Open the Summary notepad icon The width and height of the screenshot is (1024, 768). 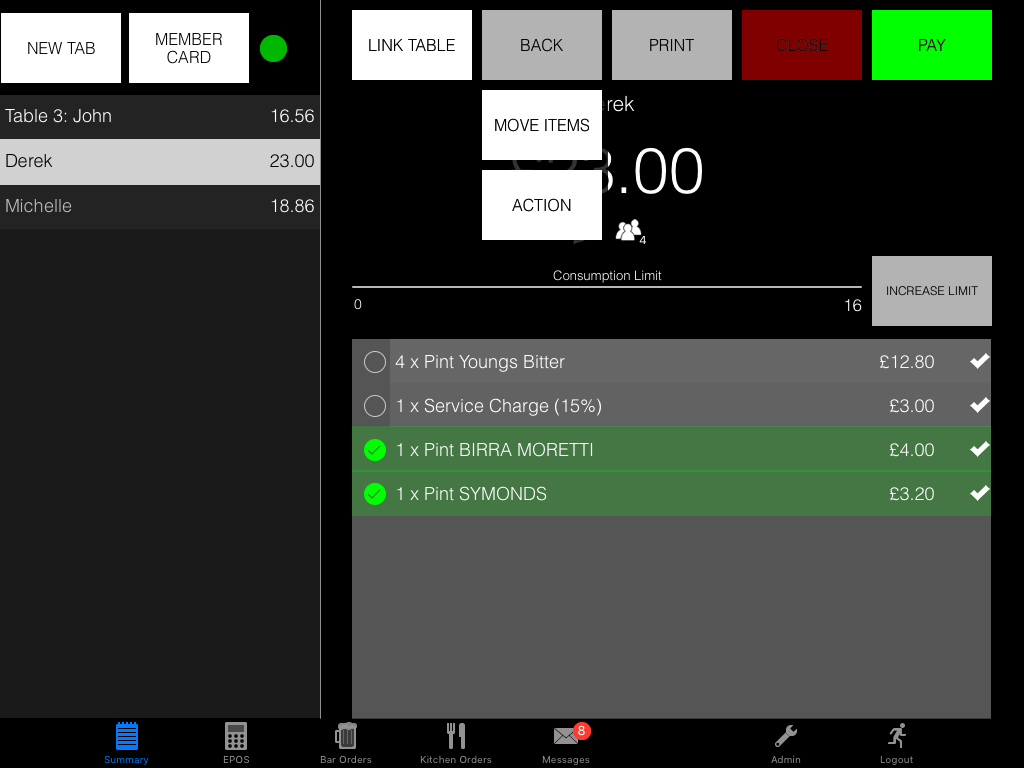(126, 737)
